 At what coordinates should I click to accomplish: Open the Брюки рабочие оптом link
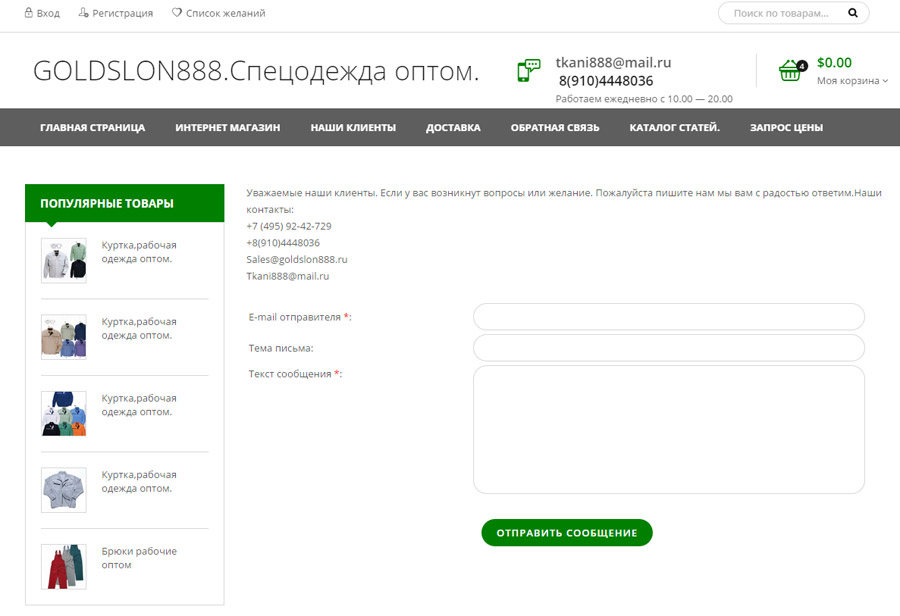coord(139,558)
